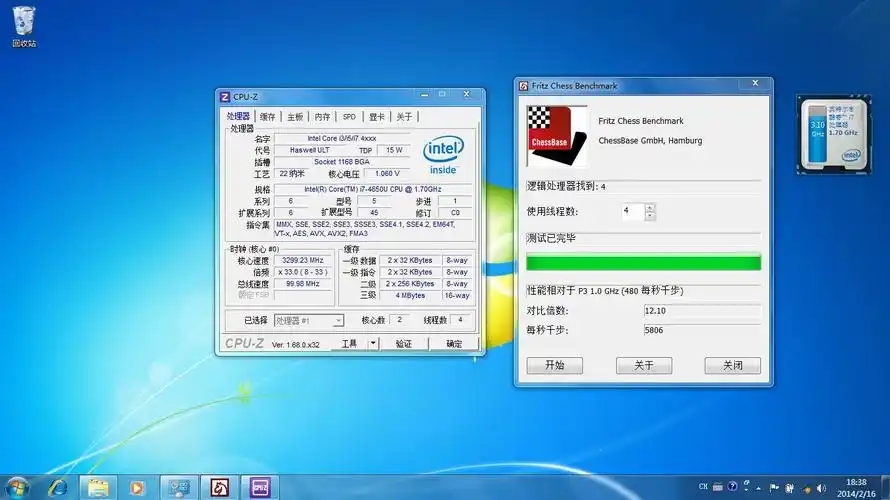This screenshot has width=890, height=500.
Task: Click the 使用线程数 input field
Action: [633, 212]
